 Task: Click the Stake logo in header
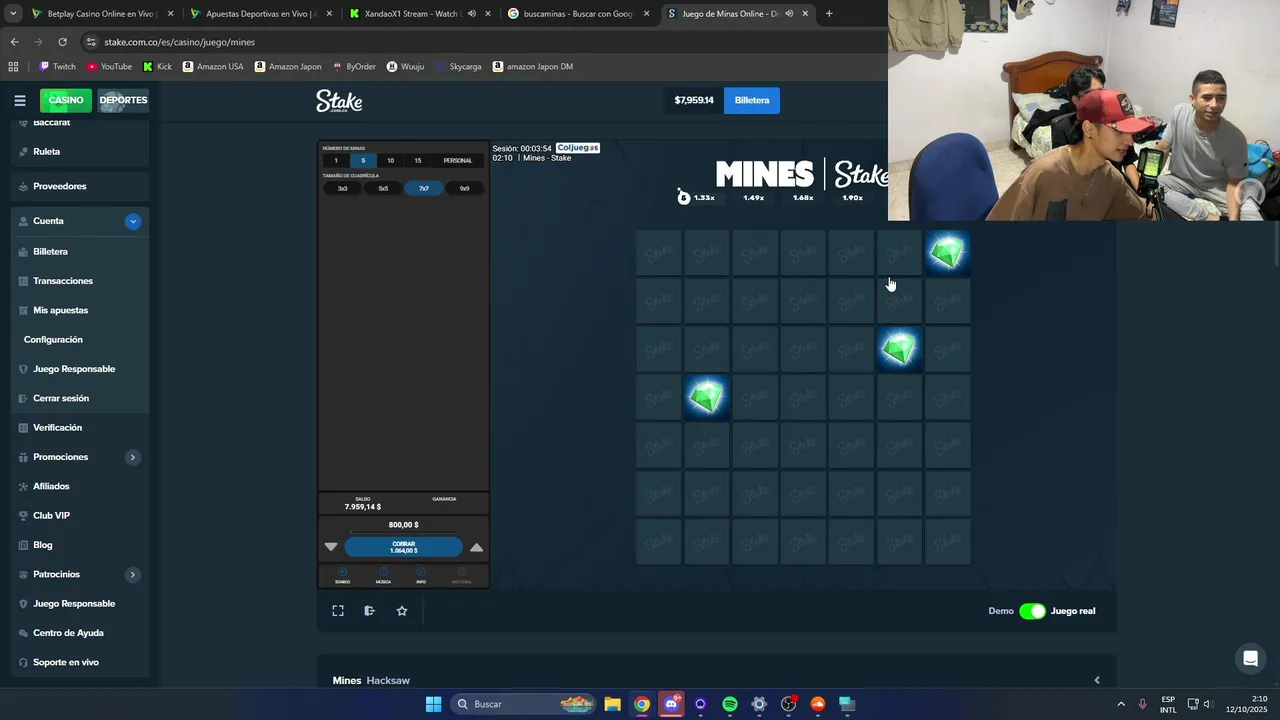pyautogui.click(x=339, y=101)
